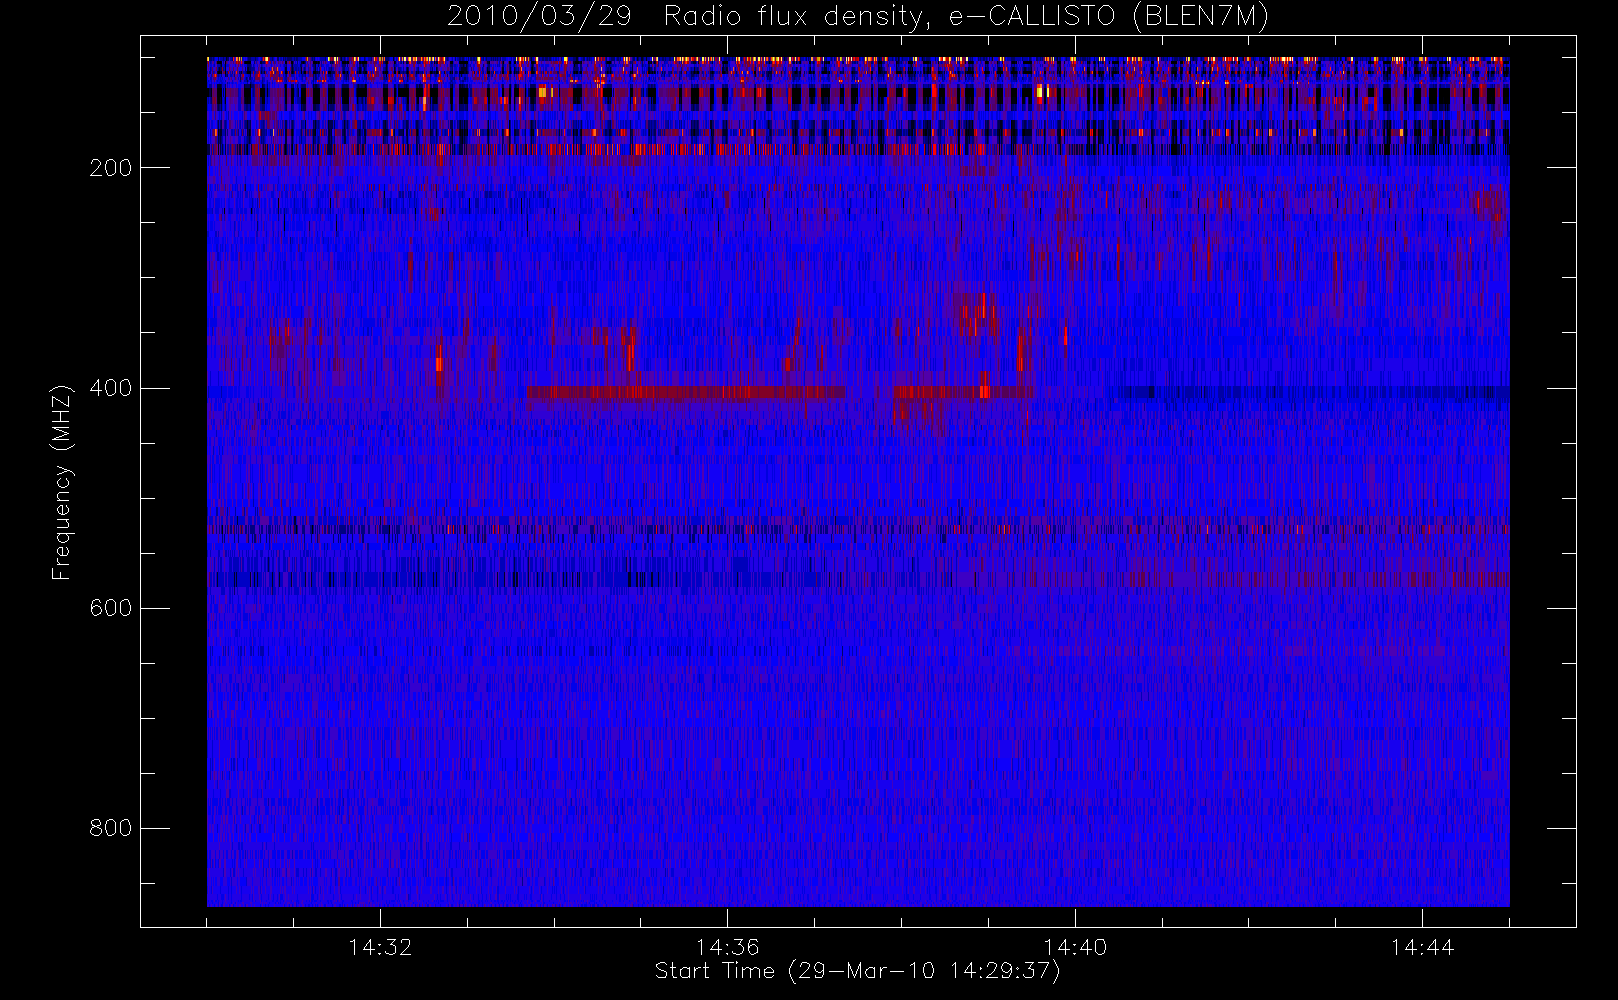The width and height of the screenshot is (1618, 1000).
Task: Click the 14:32 time tick label
Action: pyautogui.click(x=380, y=947)
